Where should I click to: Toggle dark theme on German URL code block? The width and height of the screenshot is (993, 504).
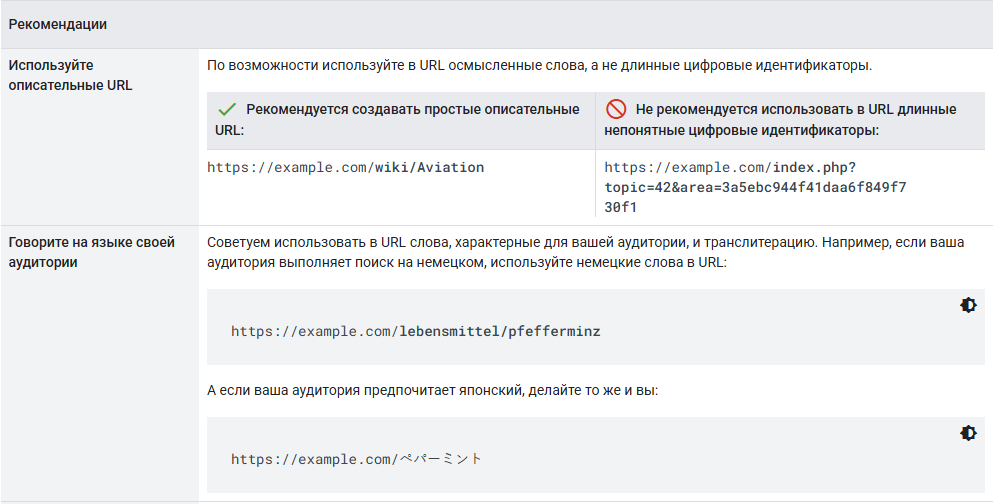click(x=967, y=305)
